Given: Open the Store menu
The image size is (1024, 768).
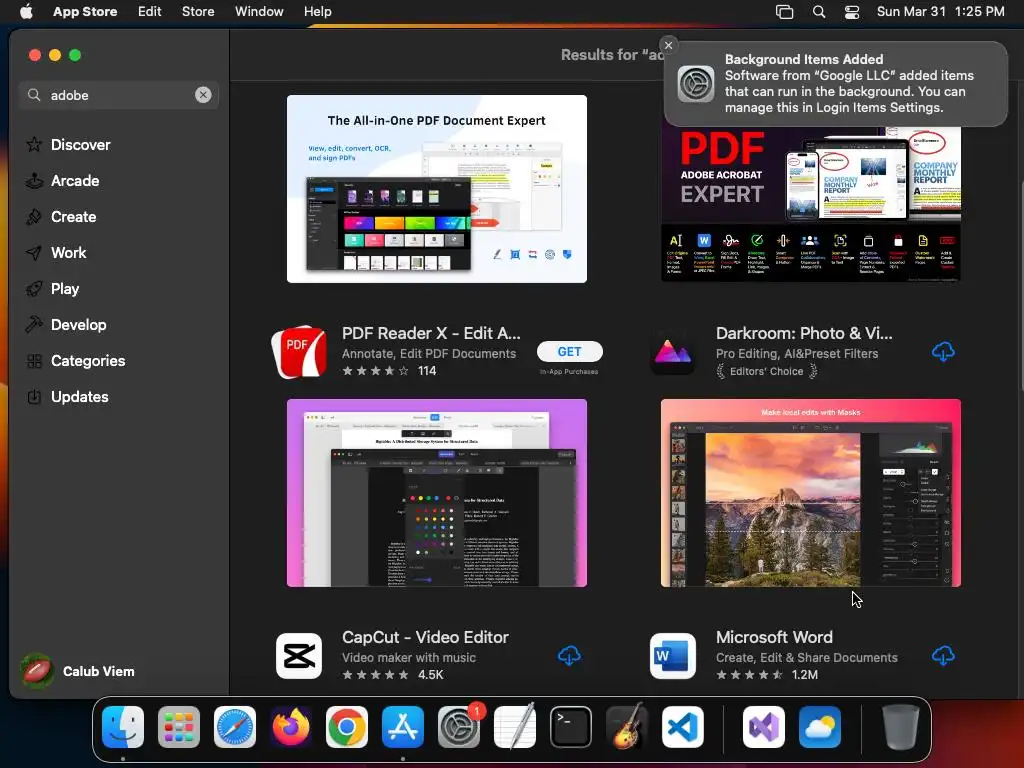Looking at the screenshot, I should tap(198, 12).
